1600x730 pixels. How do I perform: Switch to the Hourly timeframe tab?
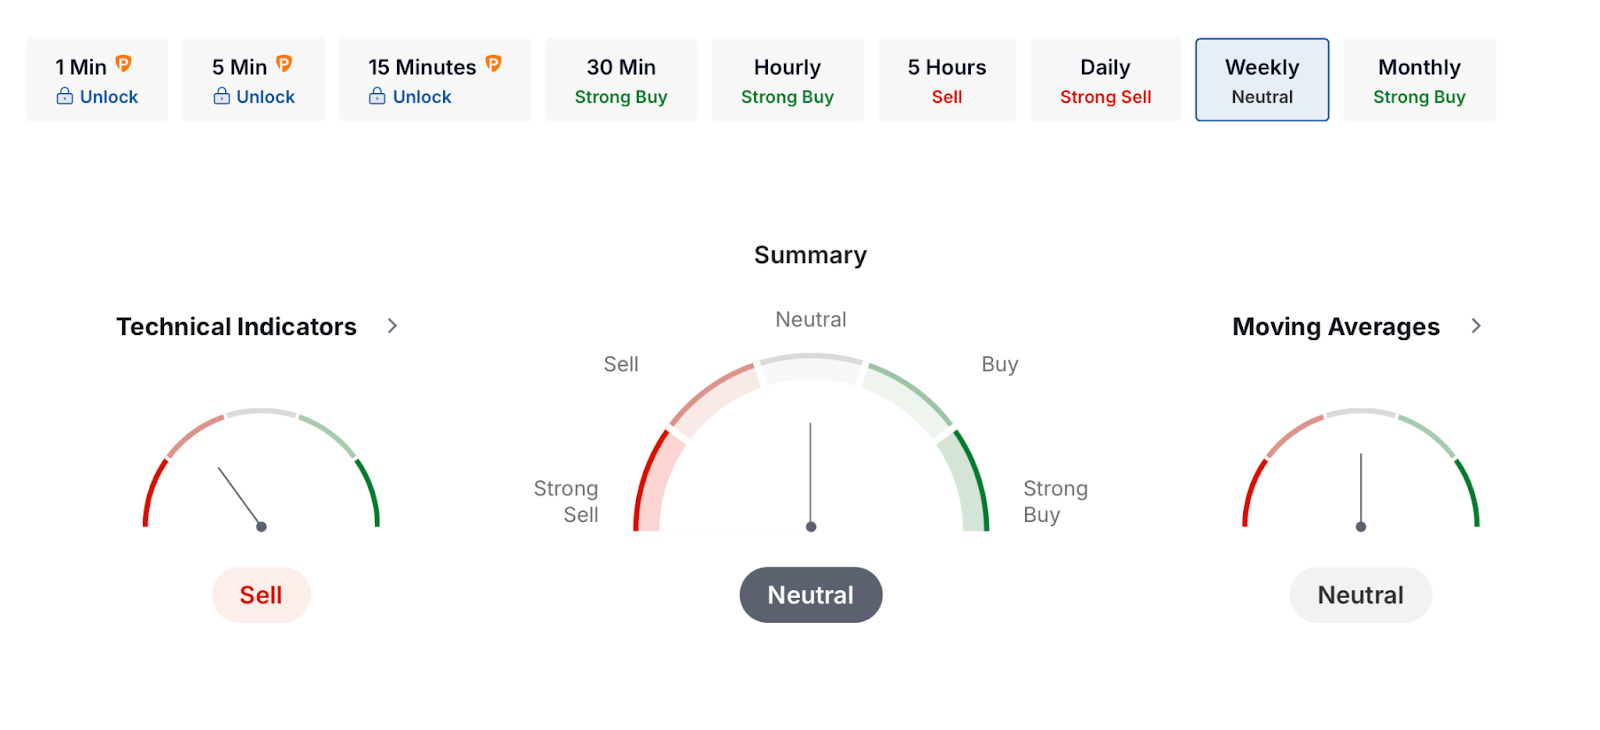point(787,80)
